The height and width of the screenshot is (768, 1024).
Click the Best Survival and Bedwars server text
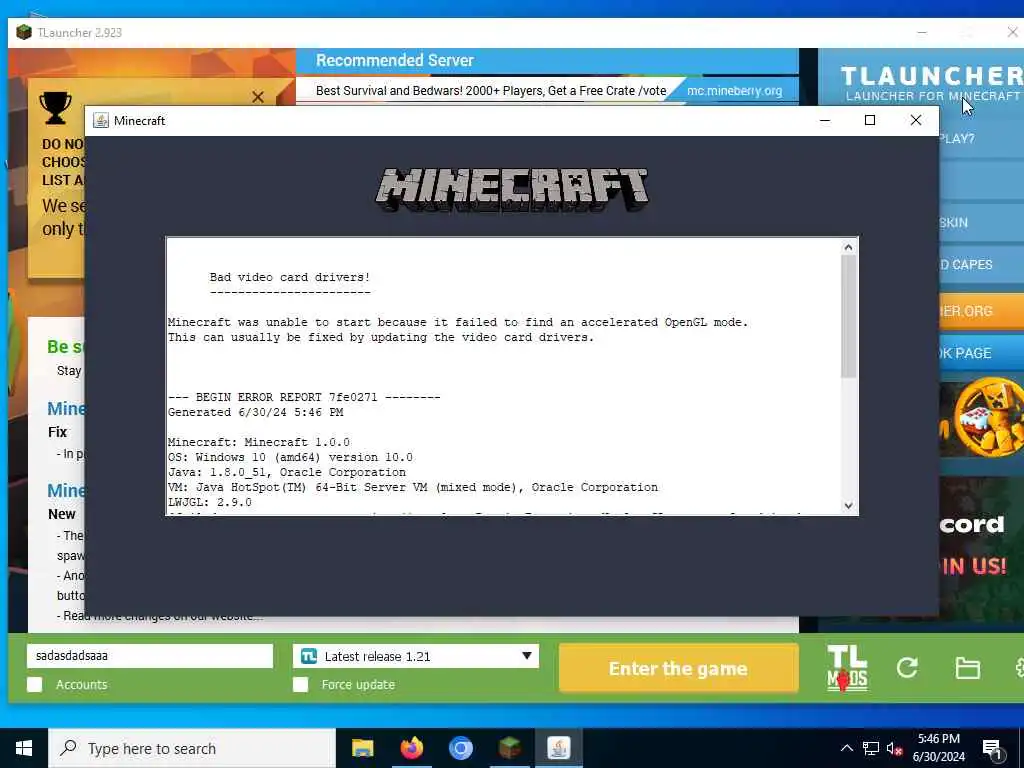click(x=491, y=91)
